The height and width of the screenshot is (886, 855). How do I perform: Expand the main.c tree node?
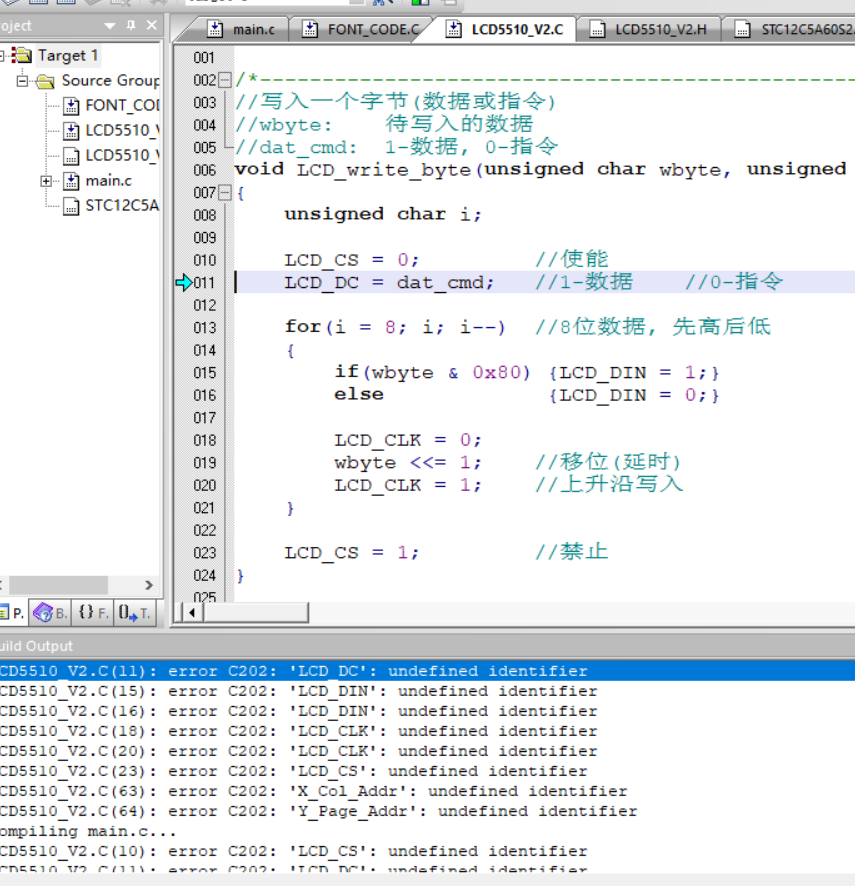46,181
